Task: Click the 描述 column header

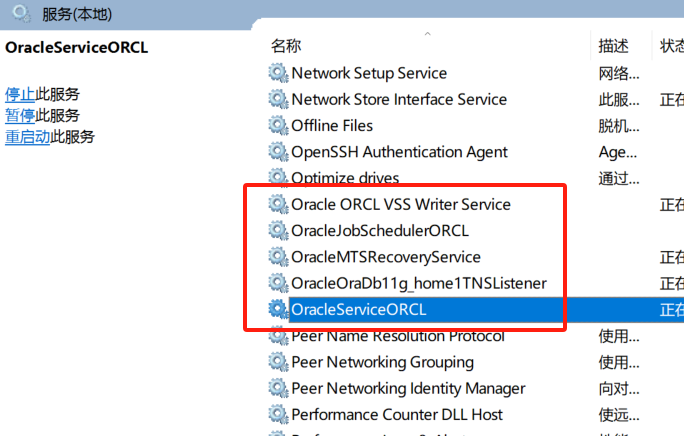Action: tap(613, 46)
